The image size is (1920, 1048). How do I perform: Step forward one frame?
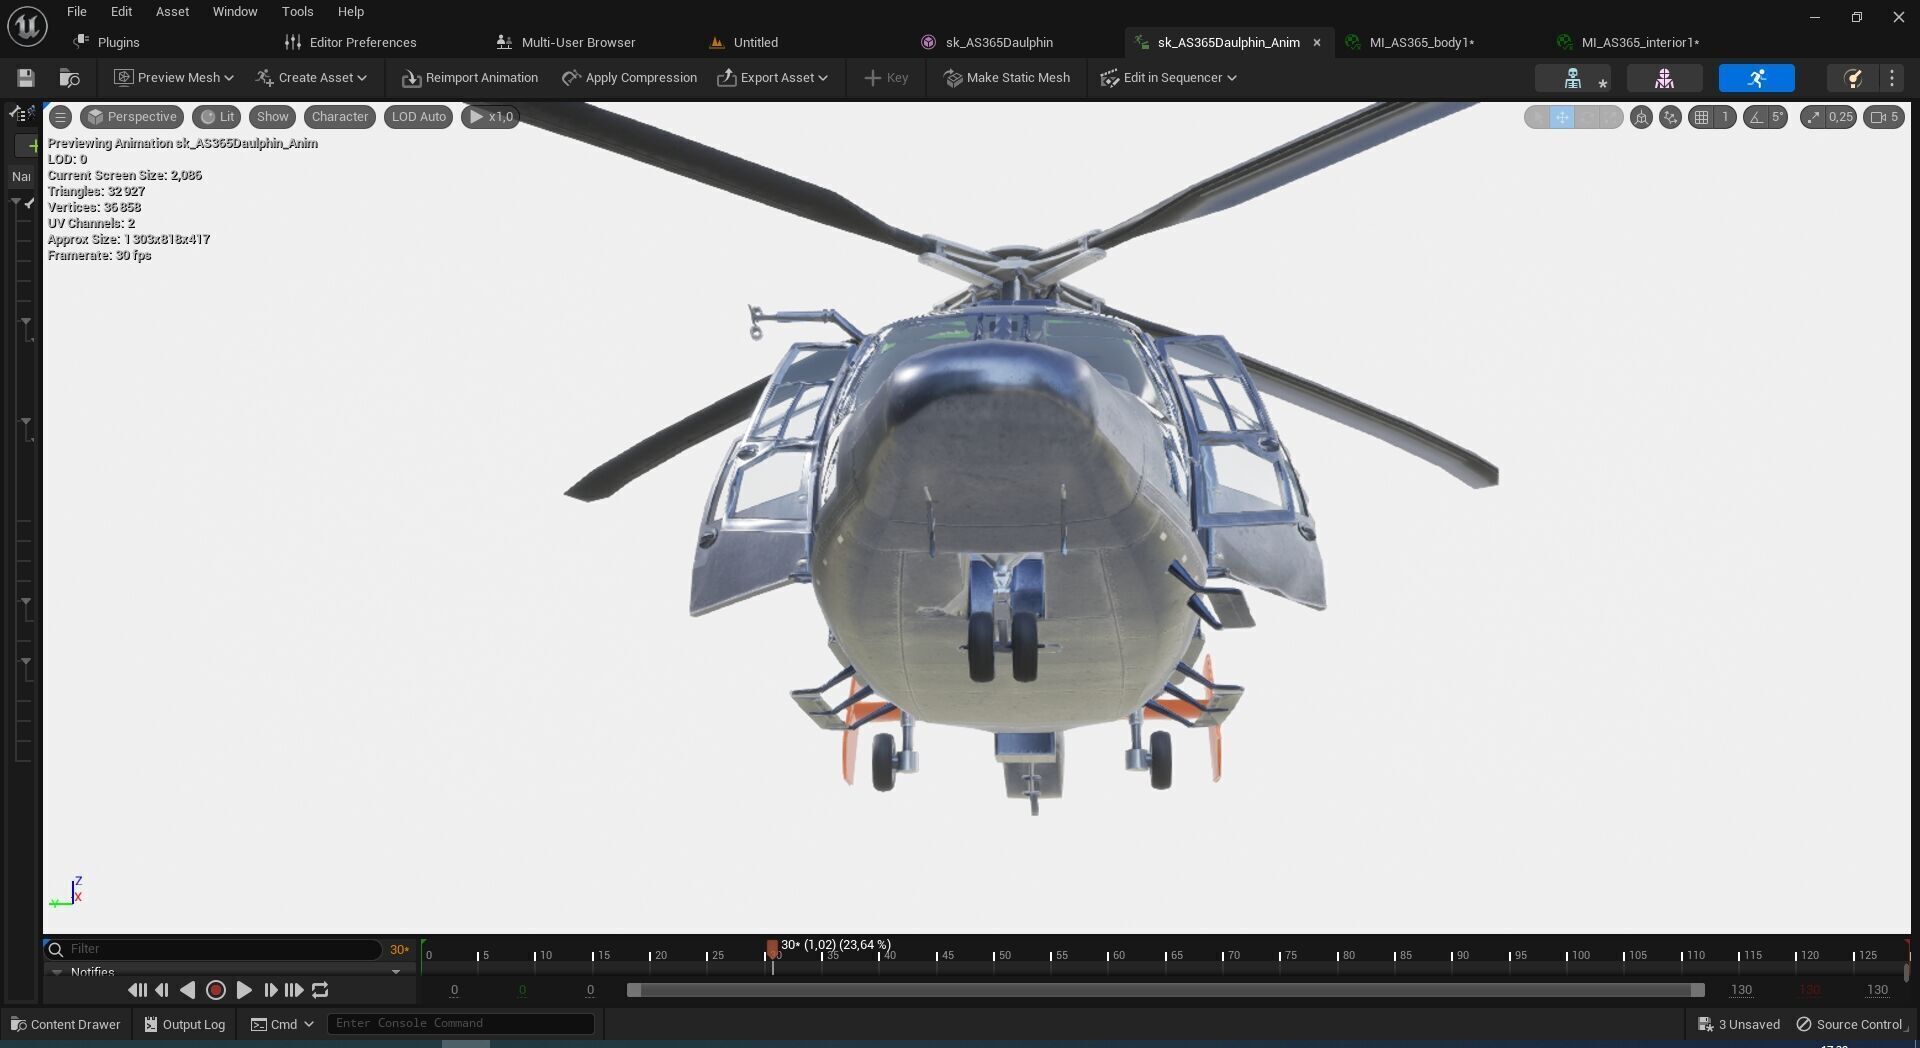tap(270, 990)
